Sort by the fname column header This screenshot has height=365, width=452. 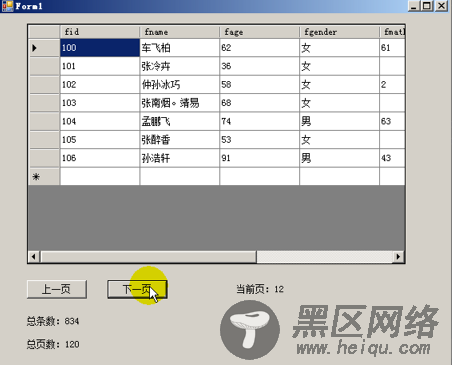179,32
